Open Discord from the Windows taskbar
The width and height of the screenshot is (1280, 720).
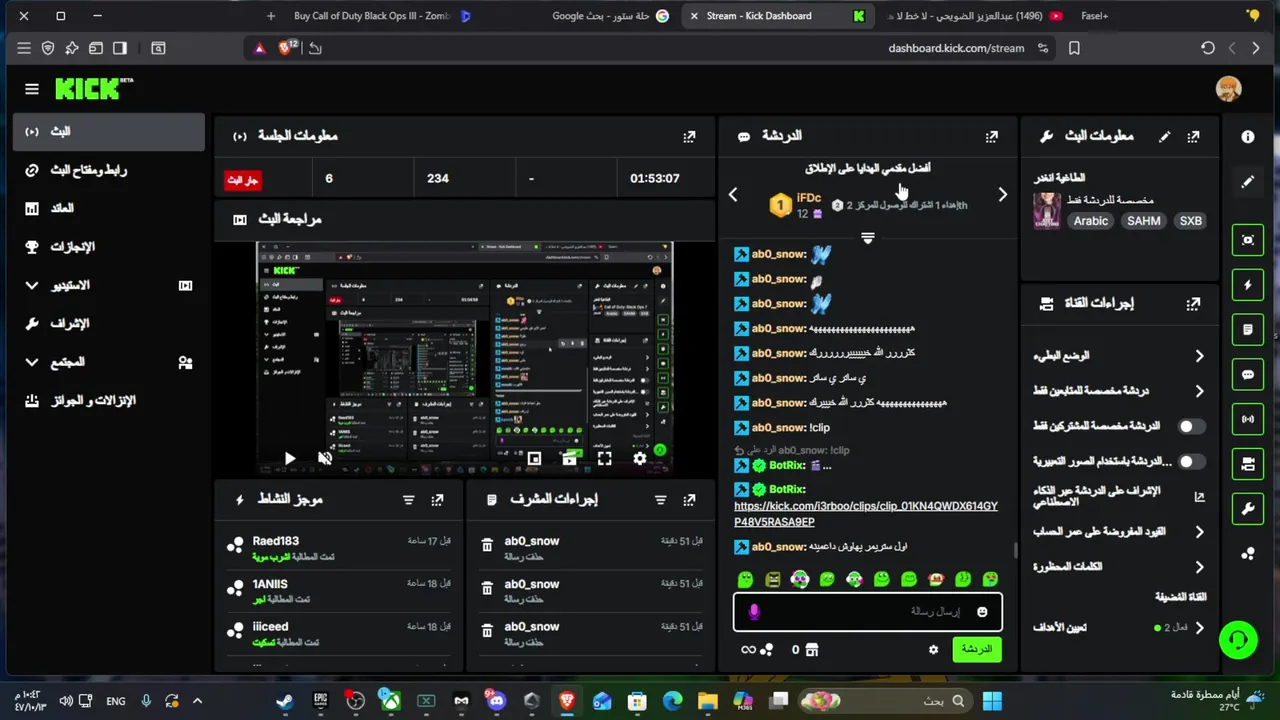[x=497, y=701]
